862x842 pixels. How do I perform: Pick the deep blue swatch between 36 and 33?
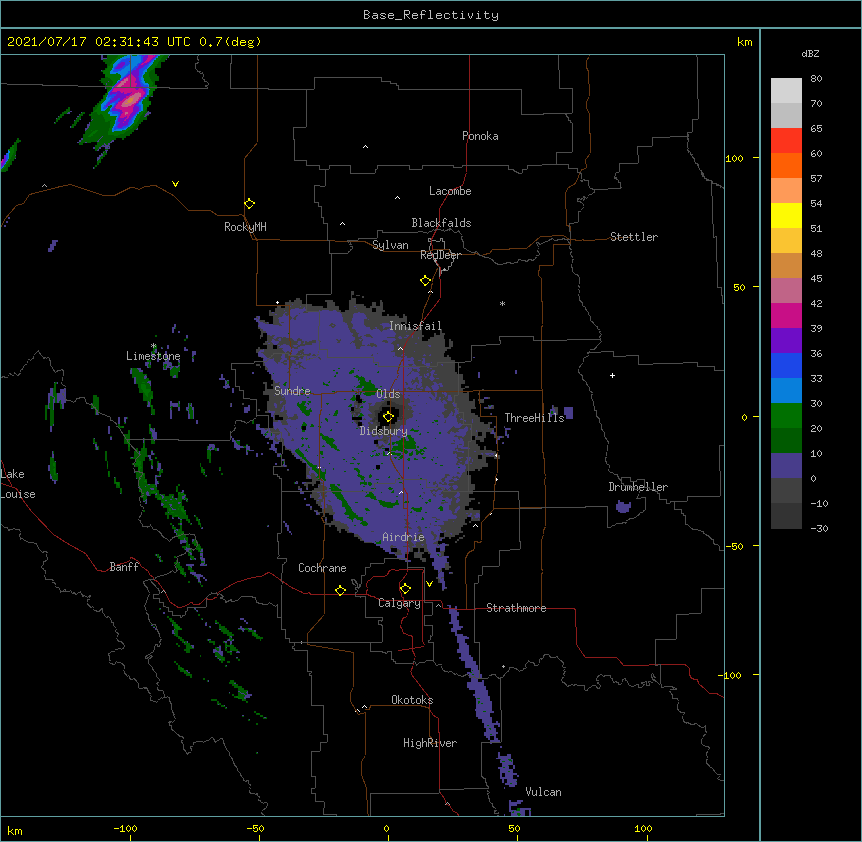[786, 365]
